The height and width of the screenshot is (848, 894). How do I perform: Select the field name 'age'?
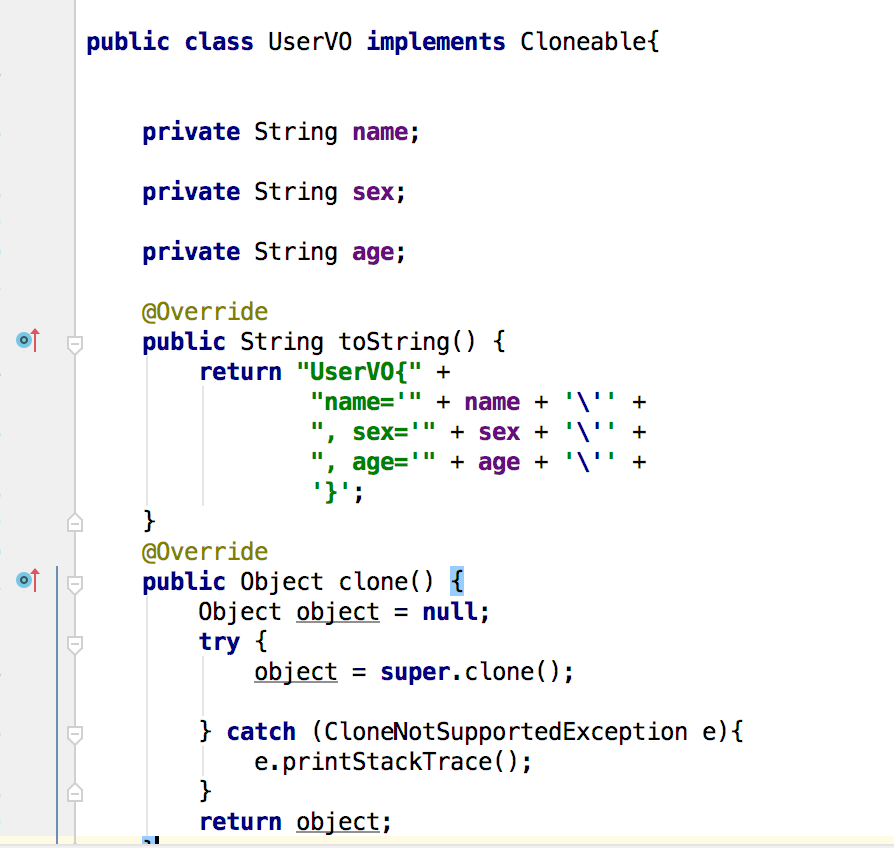(x=372, y=251)
